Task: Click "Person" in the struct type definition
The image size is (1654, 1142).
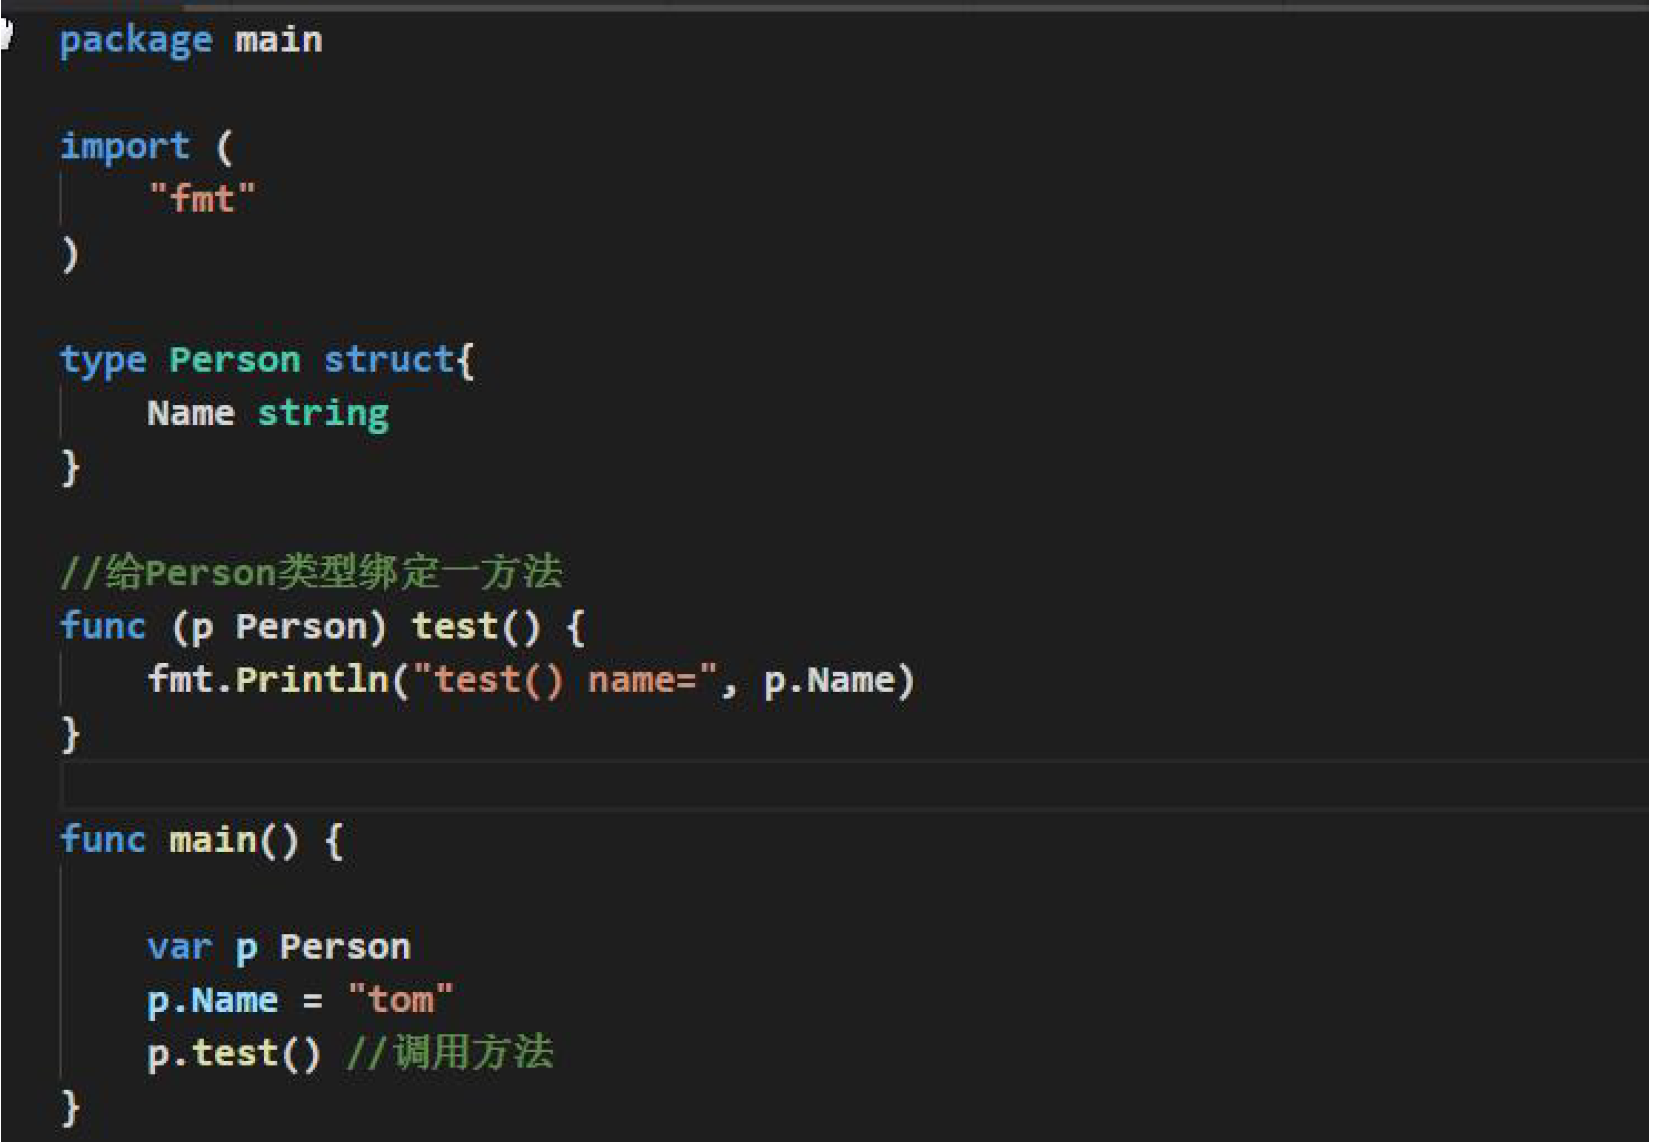Action: [234, 360]
